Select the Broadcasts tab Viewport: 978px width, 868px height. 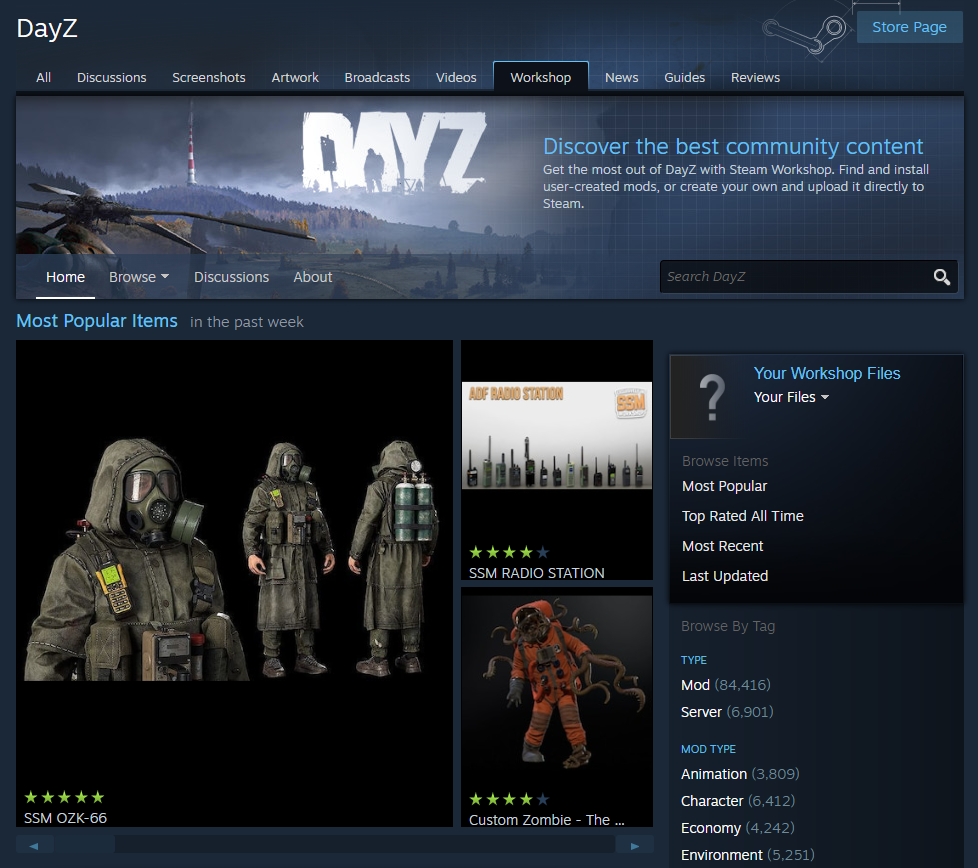click(x=377, y=77)
